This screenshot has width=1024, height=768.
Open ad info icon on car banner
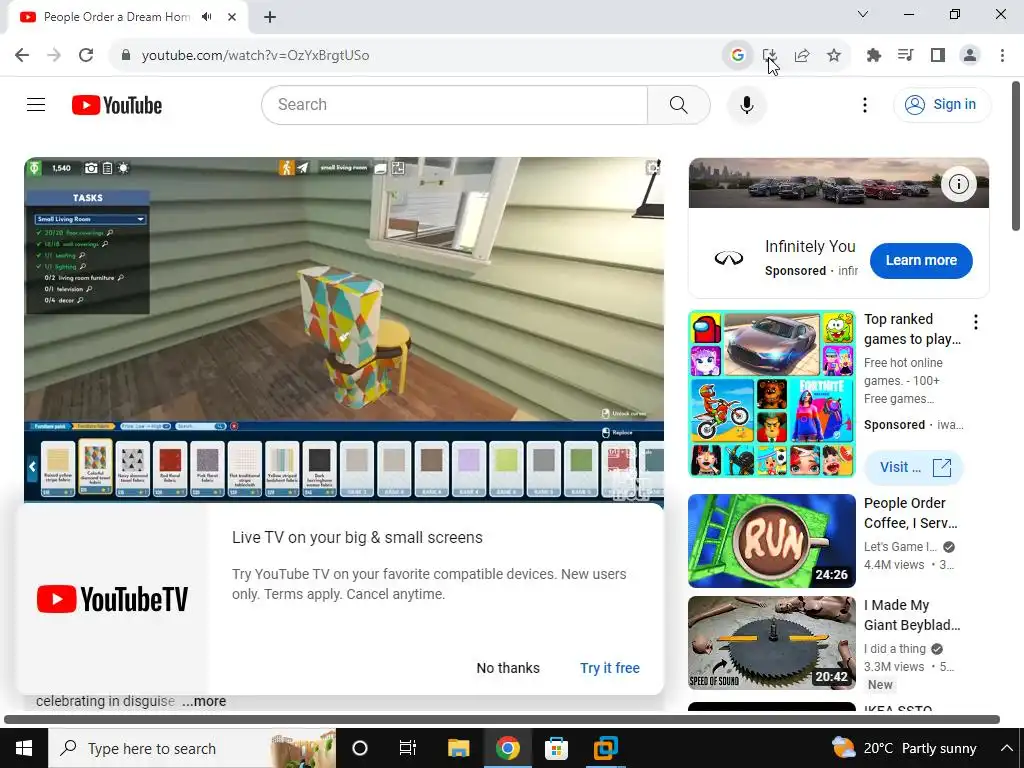coord(958,184)
